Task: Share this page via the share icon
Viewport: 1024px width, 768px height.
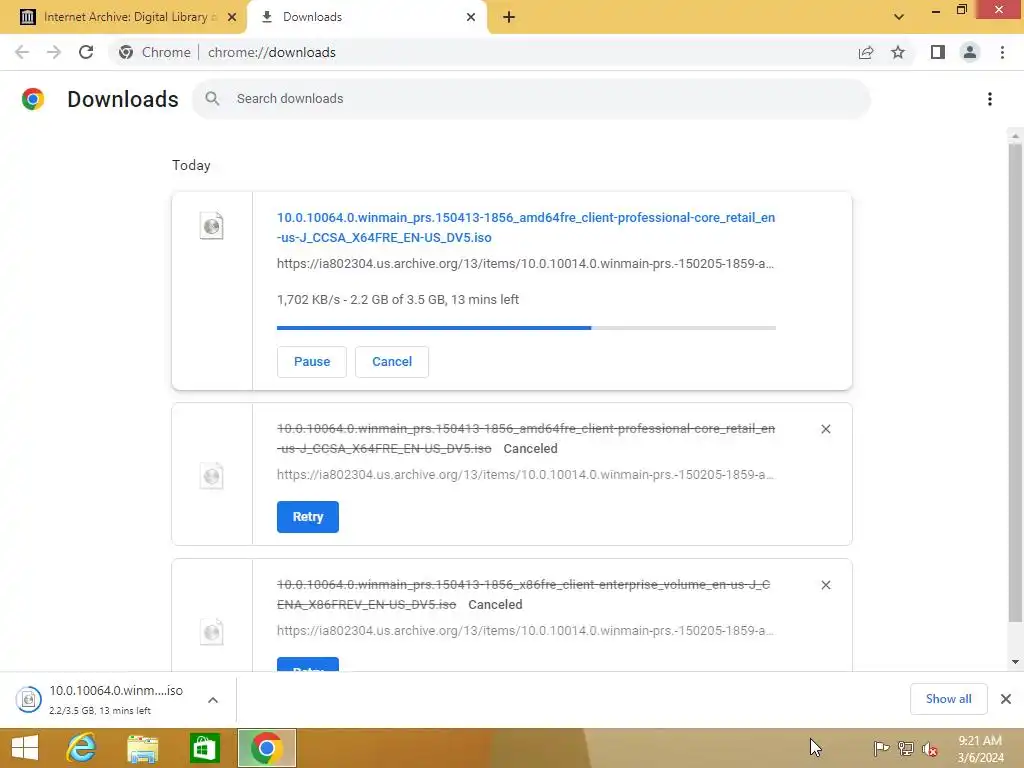Action: point(866,52)
